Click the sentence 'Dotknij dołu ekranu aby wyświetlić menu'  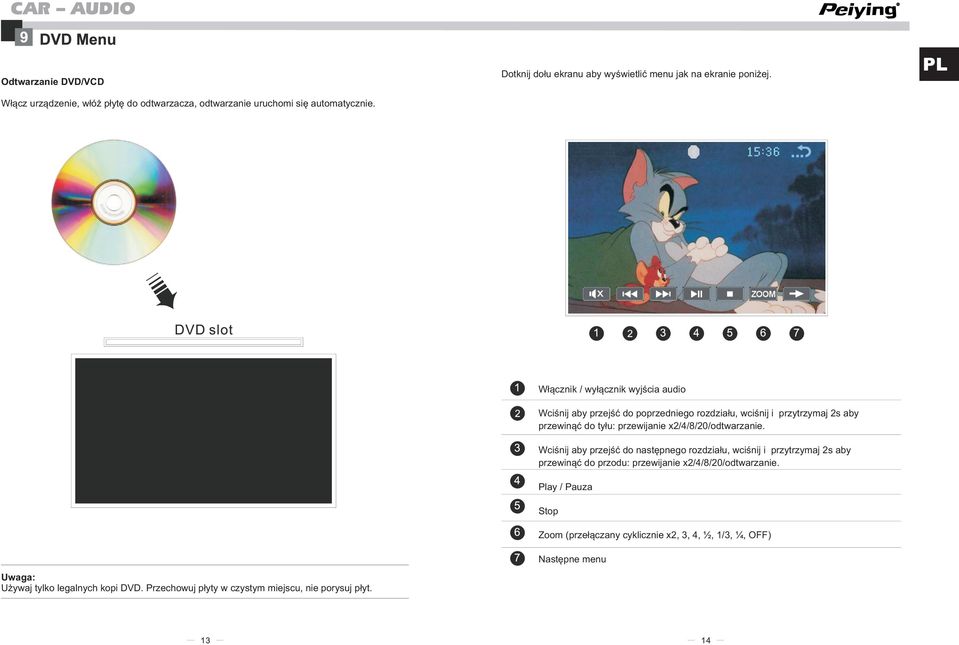[636, 74]
